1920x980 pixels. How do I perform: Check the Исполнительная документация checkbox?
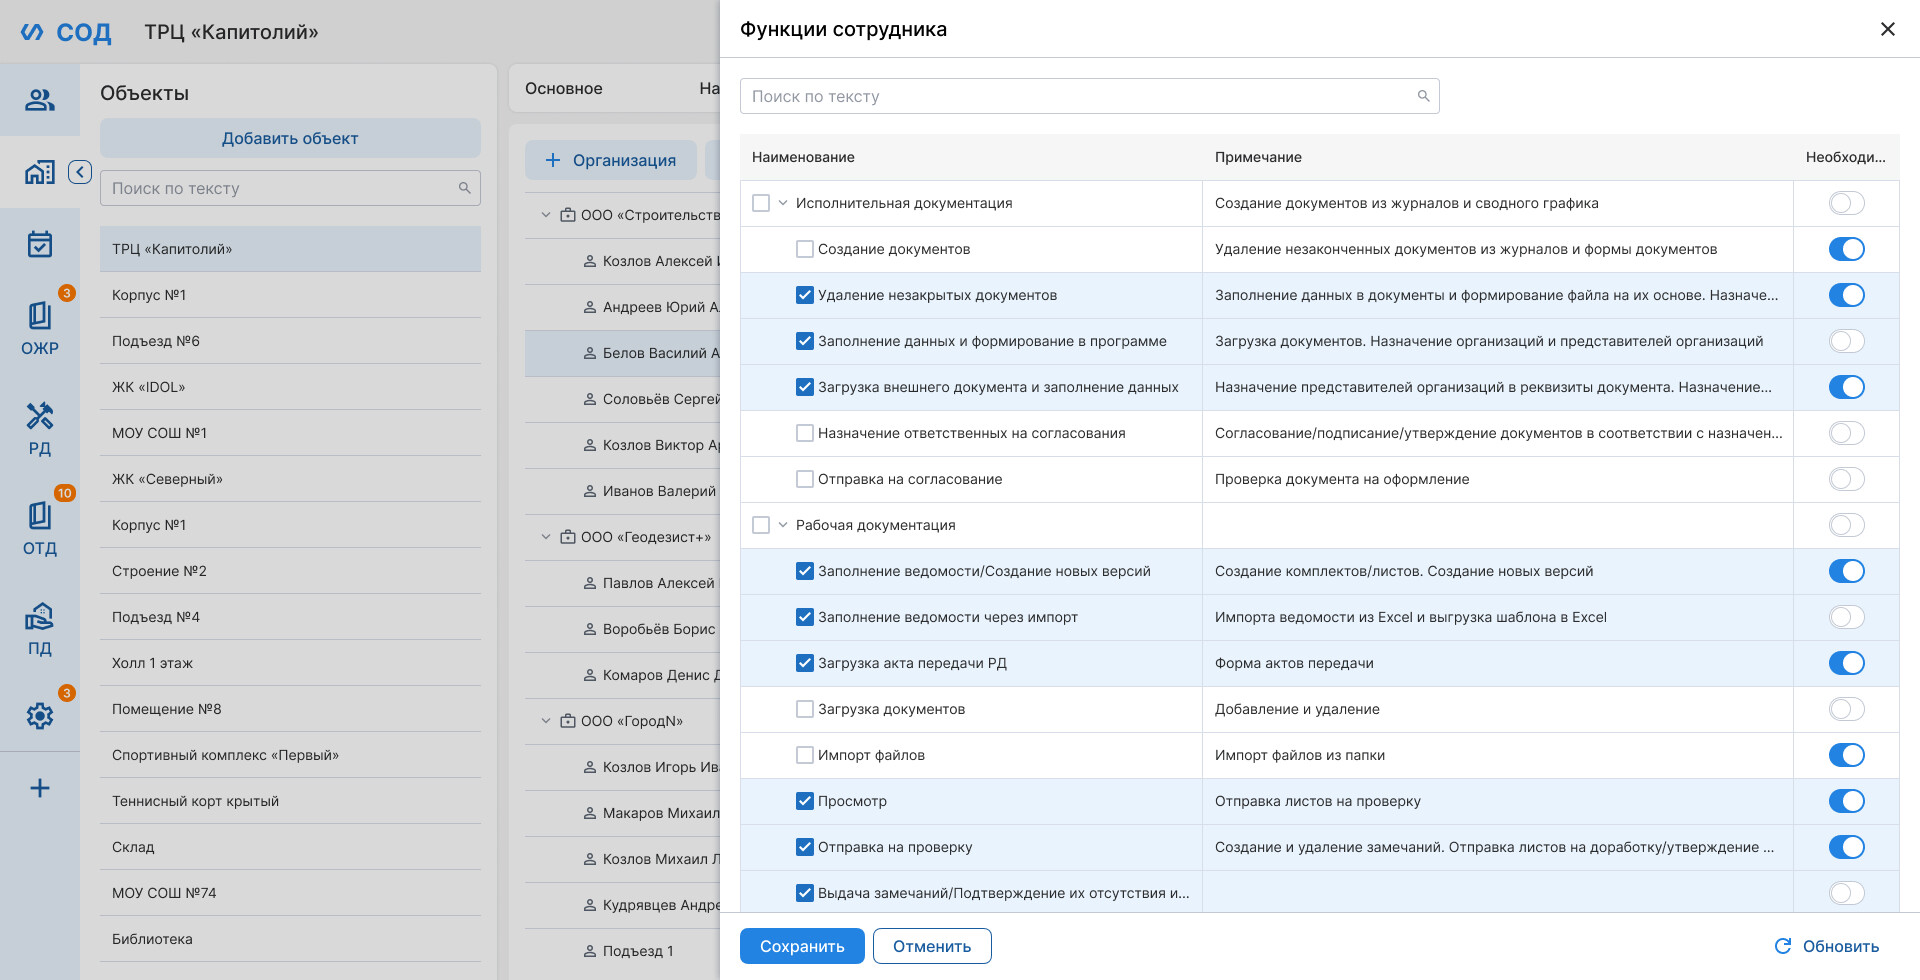click(761, 203)
